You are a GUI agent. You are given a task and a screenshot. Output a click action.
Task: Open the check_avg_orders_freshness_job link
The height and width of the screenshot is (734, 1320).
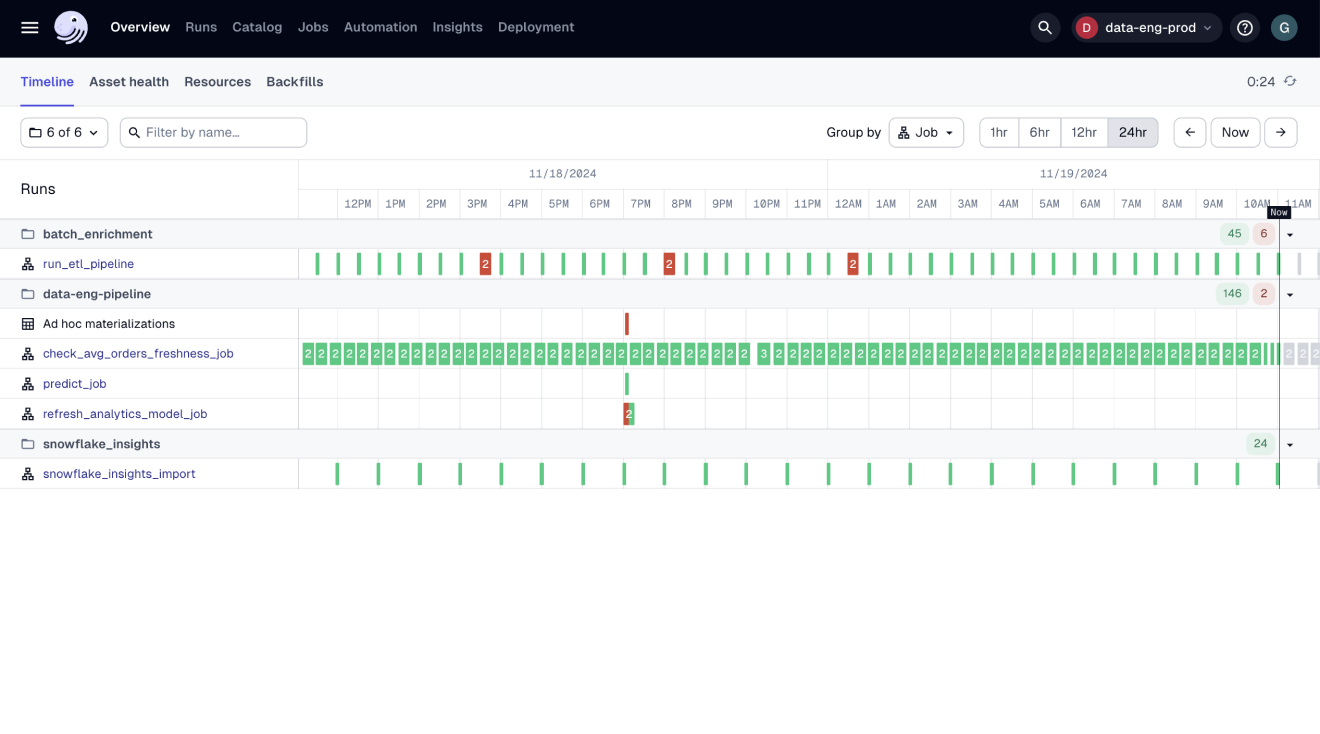pyautogui.click(x=138, y=353)
